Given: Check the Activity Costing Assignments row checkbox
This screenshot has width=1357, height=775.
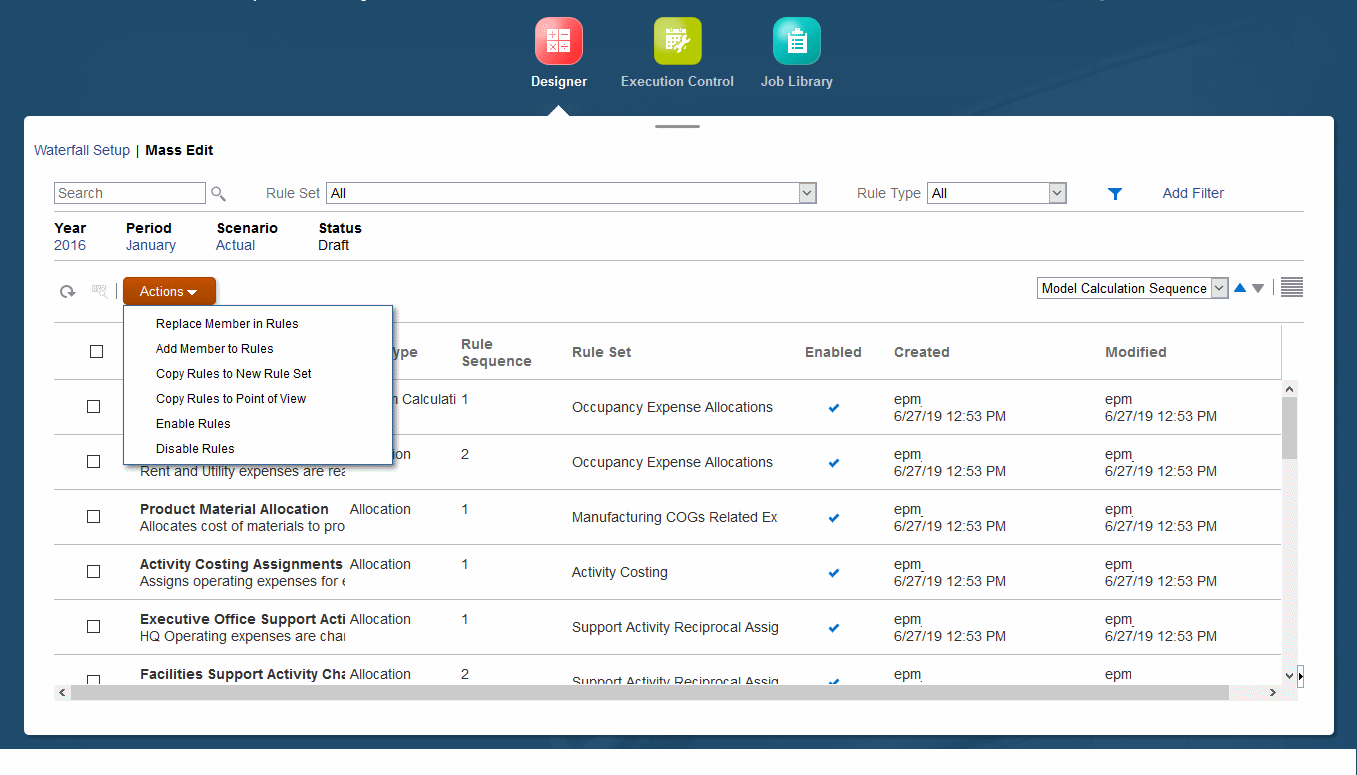Looking at the screenshot, I should click(x=93, y=572).
